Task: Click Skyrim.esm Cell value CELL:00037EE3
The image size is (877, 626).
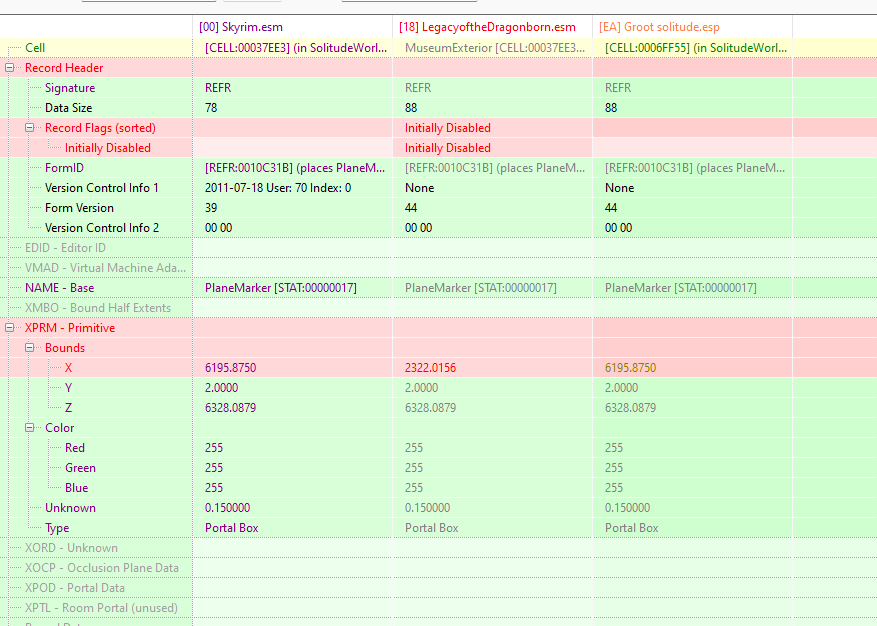Action: [x=296, y=48]
